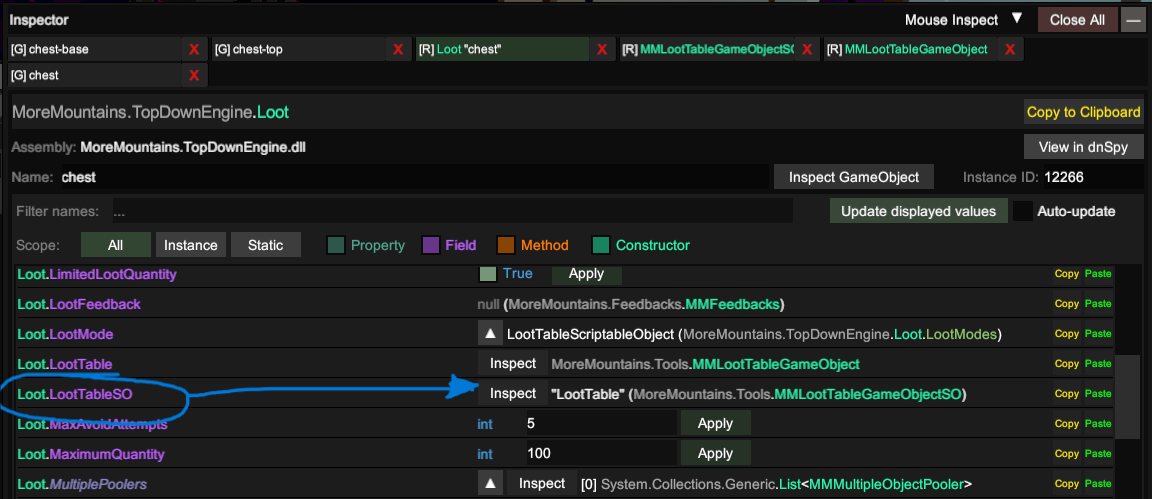Toggle the Field member filter checkbox
This screenshot has width=1152, height=499.
(430, 245)
